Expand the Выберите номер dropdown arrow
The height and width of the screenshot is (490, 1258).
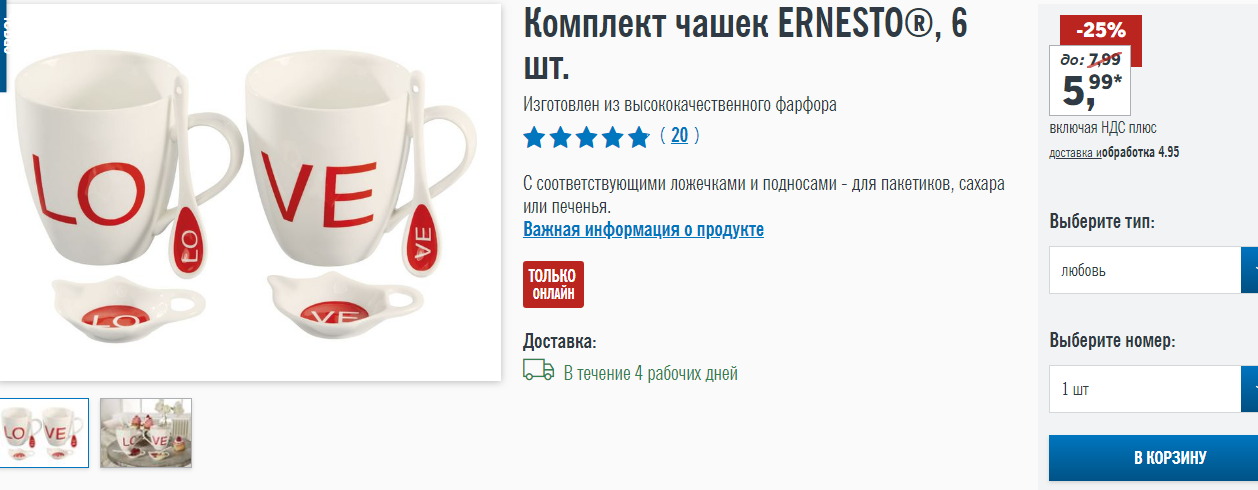pyautogui.click(x=1250, y=389)
